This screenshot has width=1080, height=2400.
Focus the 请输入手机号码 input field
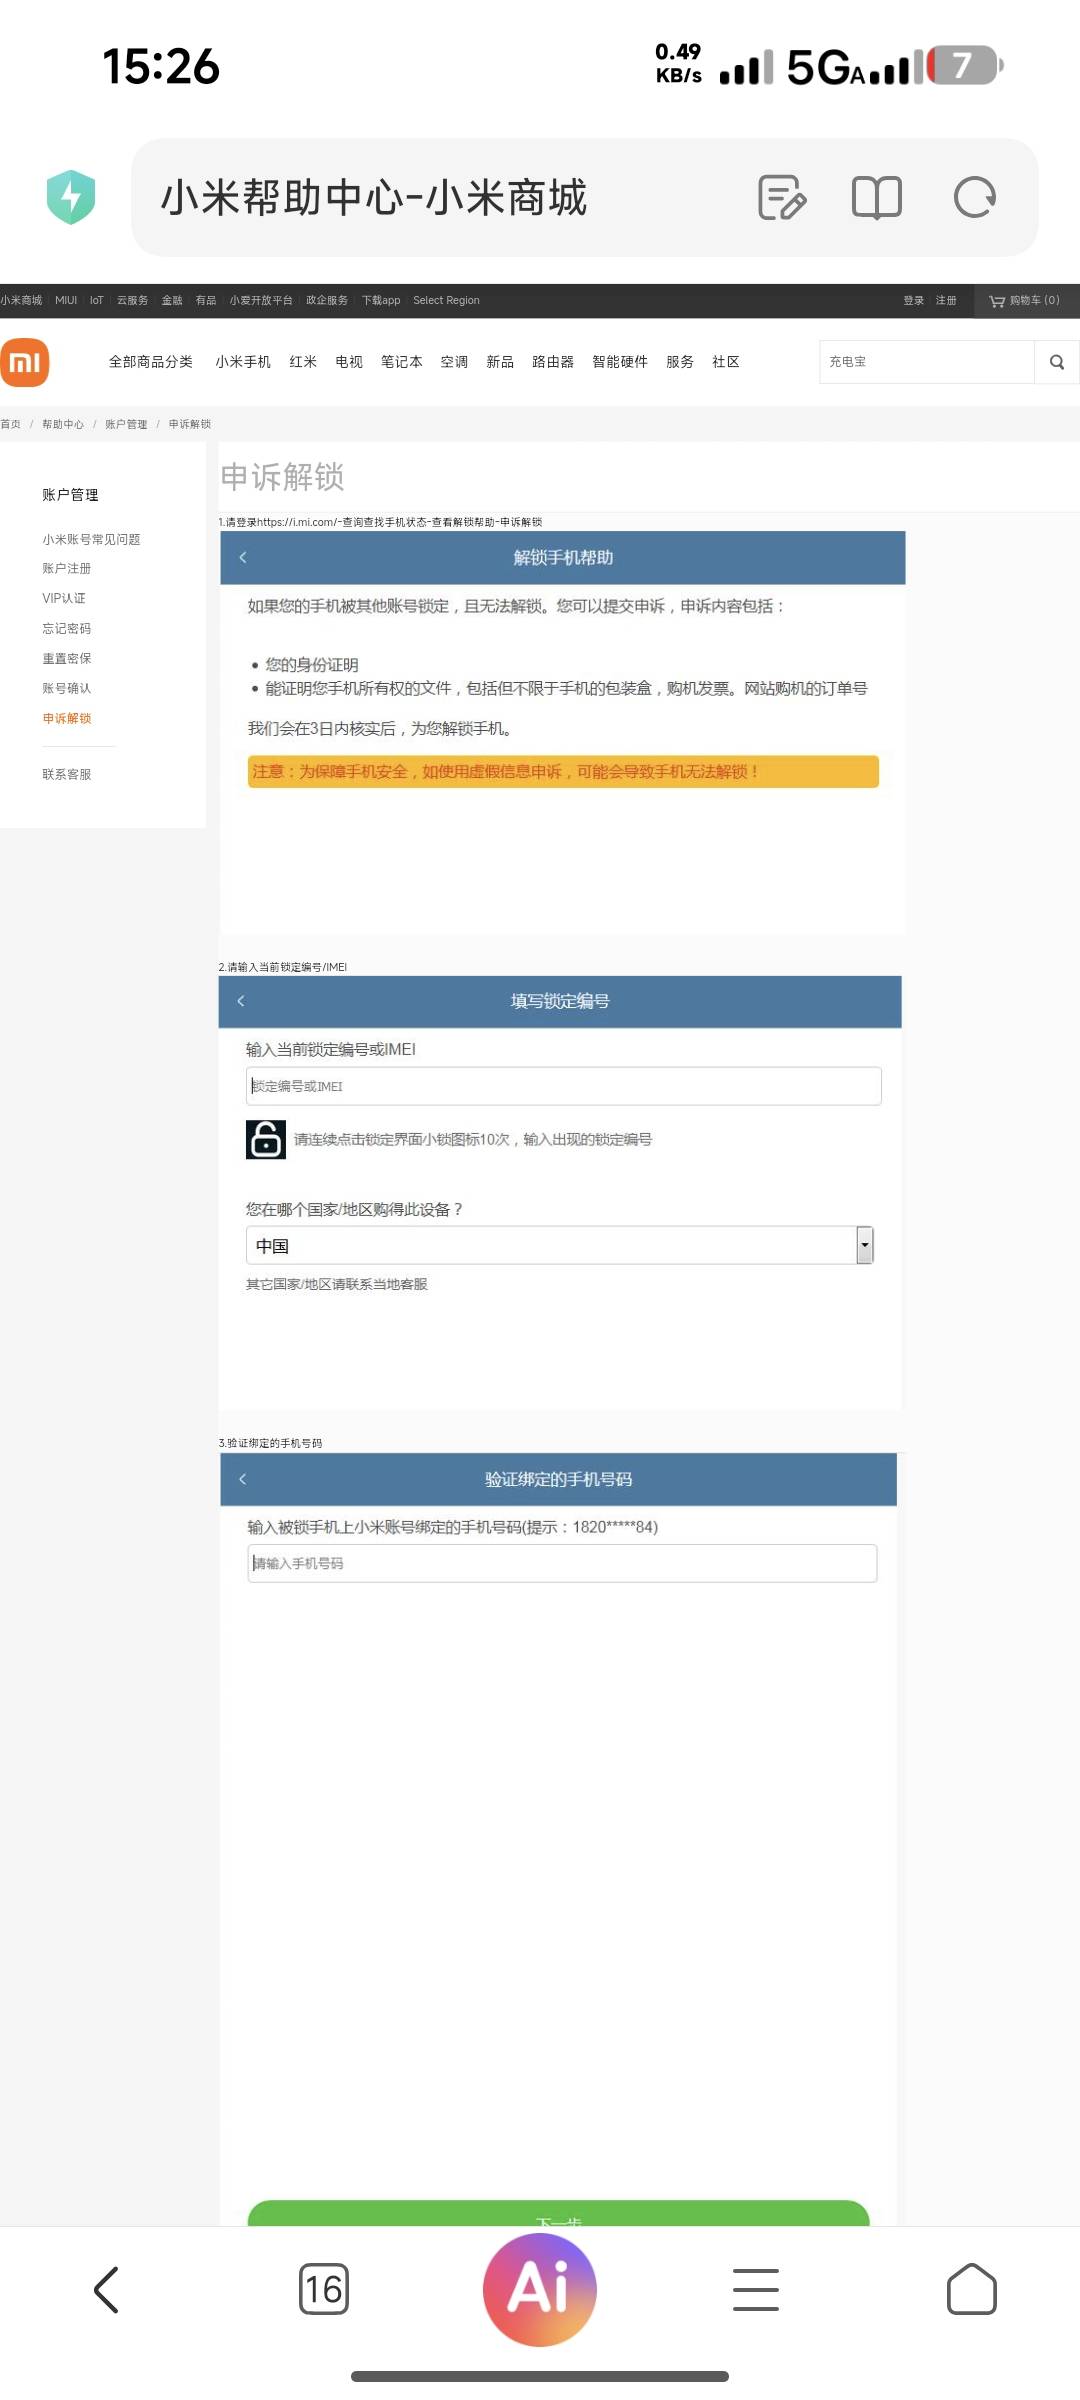pyautogui.click(x=562, y=1563)
